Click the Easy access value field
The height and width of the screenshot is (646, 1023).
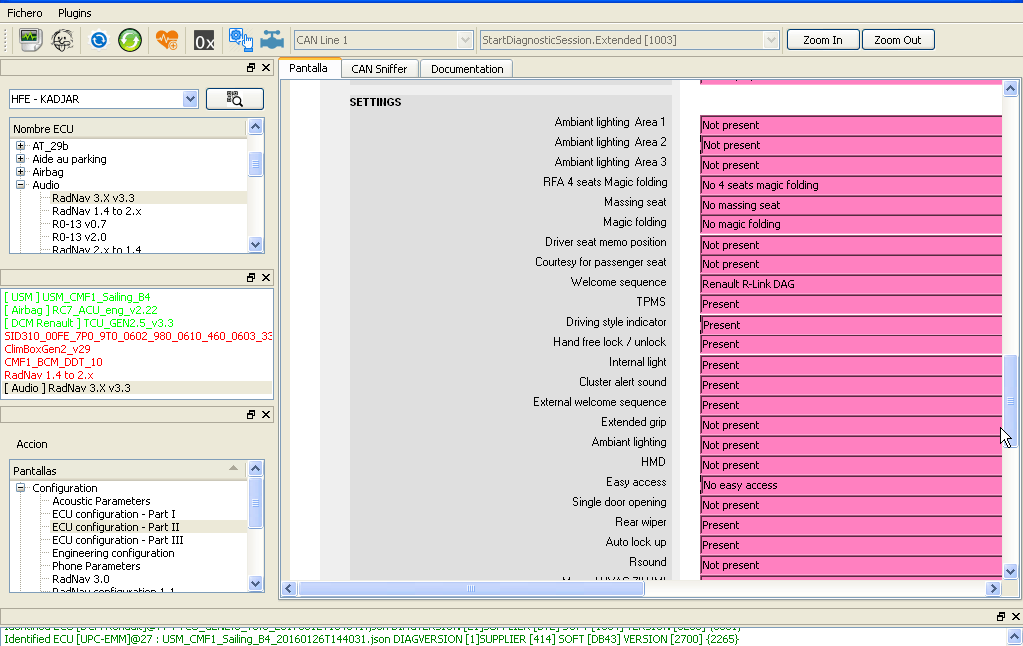[x=851, y=485]
